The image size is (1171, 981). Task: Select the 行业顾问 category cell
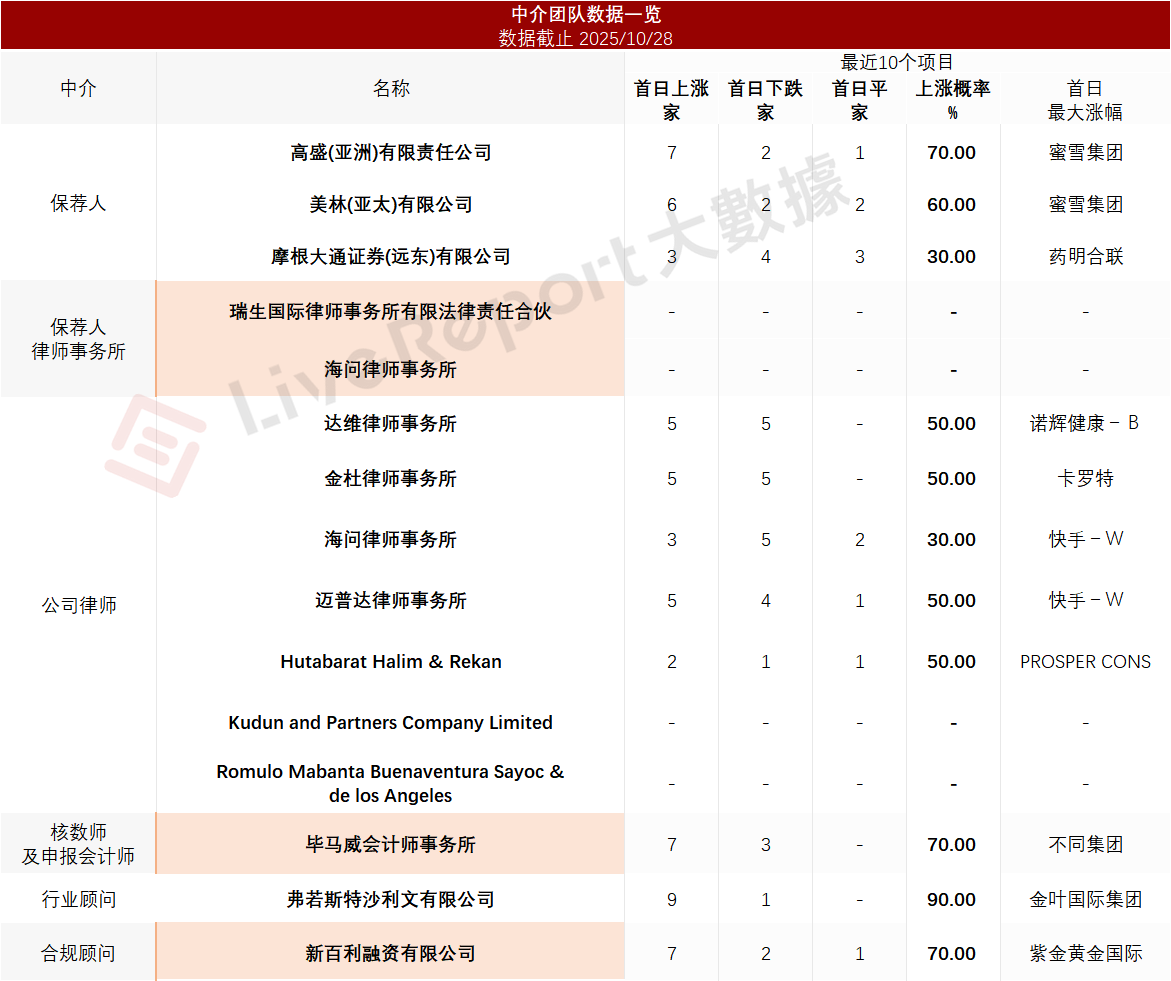(78, 899)
